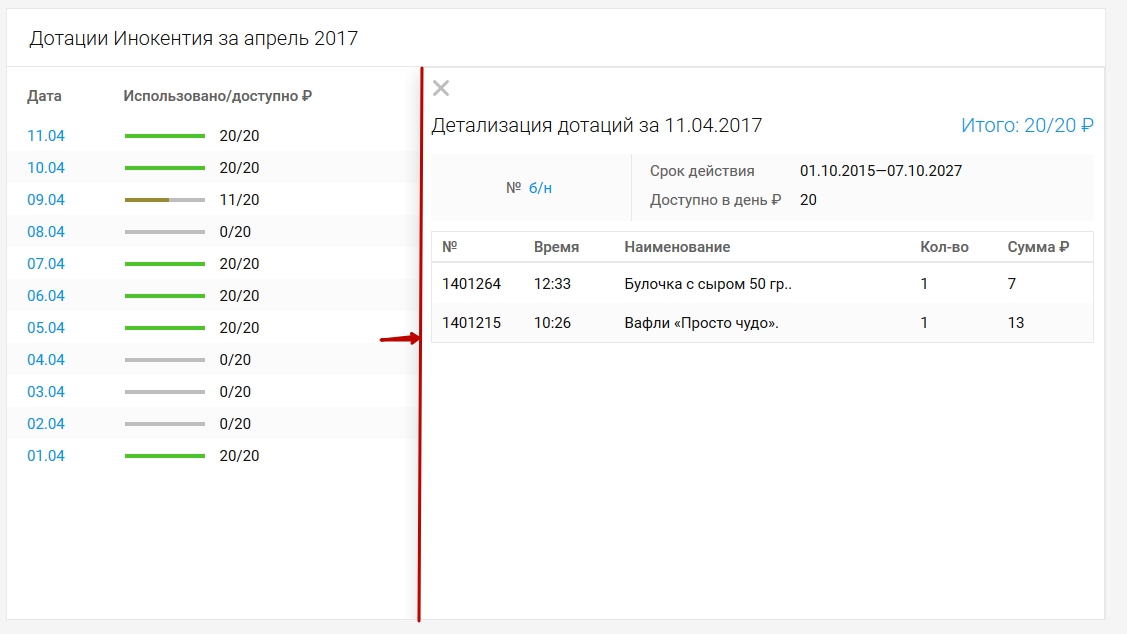Open the 05.04 date link

click(46, 328)
